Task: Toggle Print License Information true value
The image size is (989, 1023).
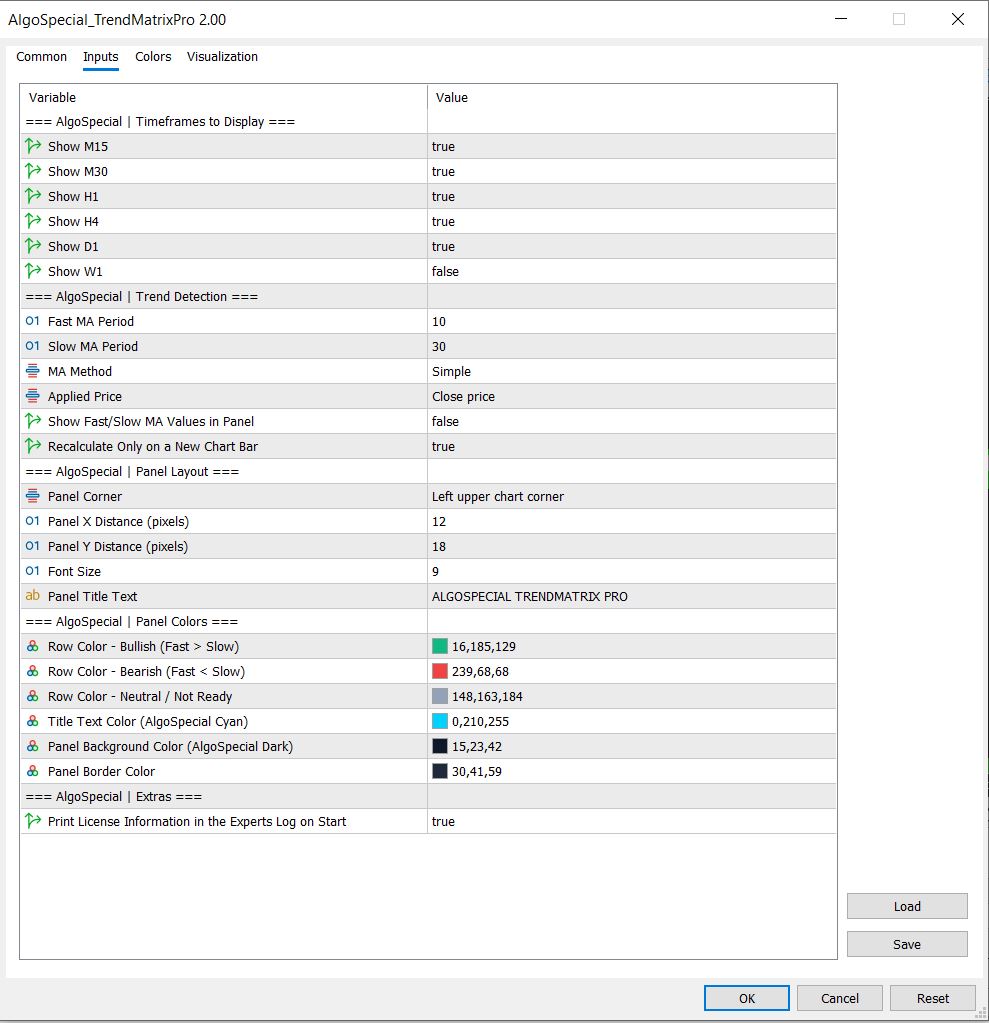Action: click(631, 821)
